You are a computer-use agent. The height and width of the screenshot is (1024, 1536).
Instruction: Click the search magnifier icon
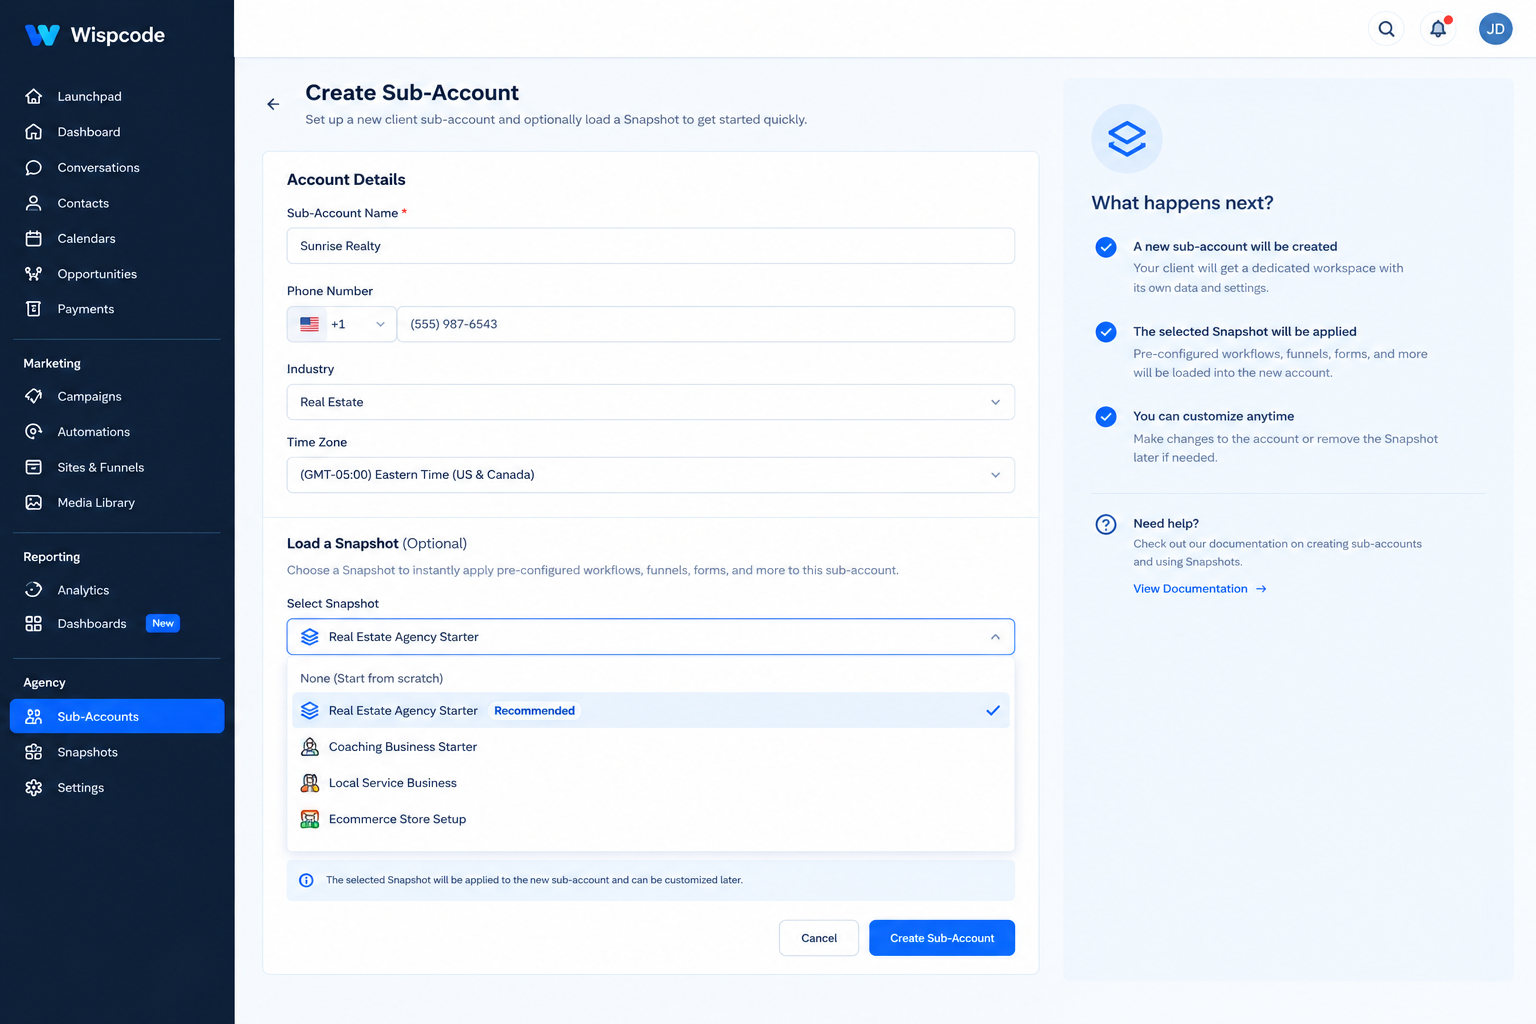click(x=1386, y=29)
